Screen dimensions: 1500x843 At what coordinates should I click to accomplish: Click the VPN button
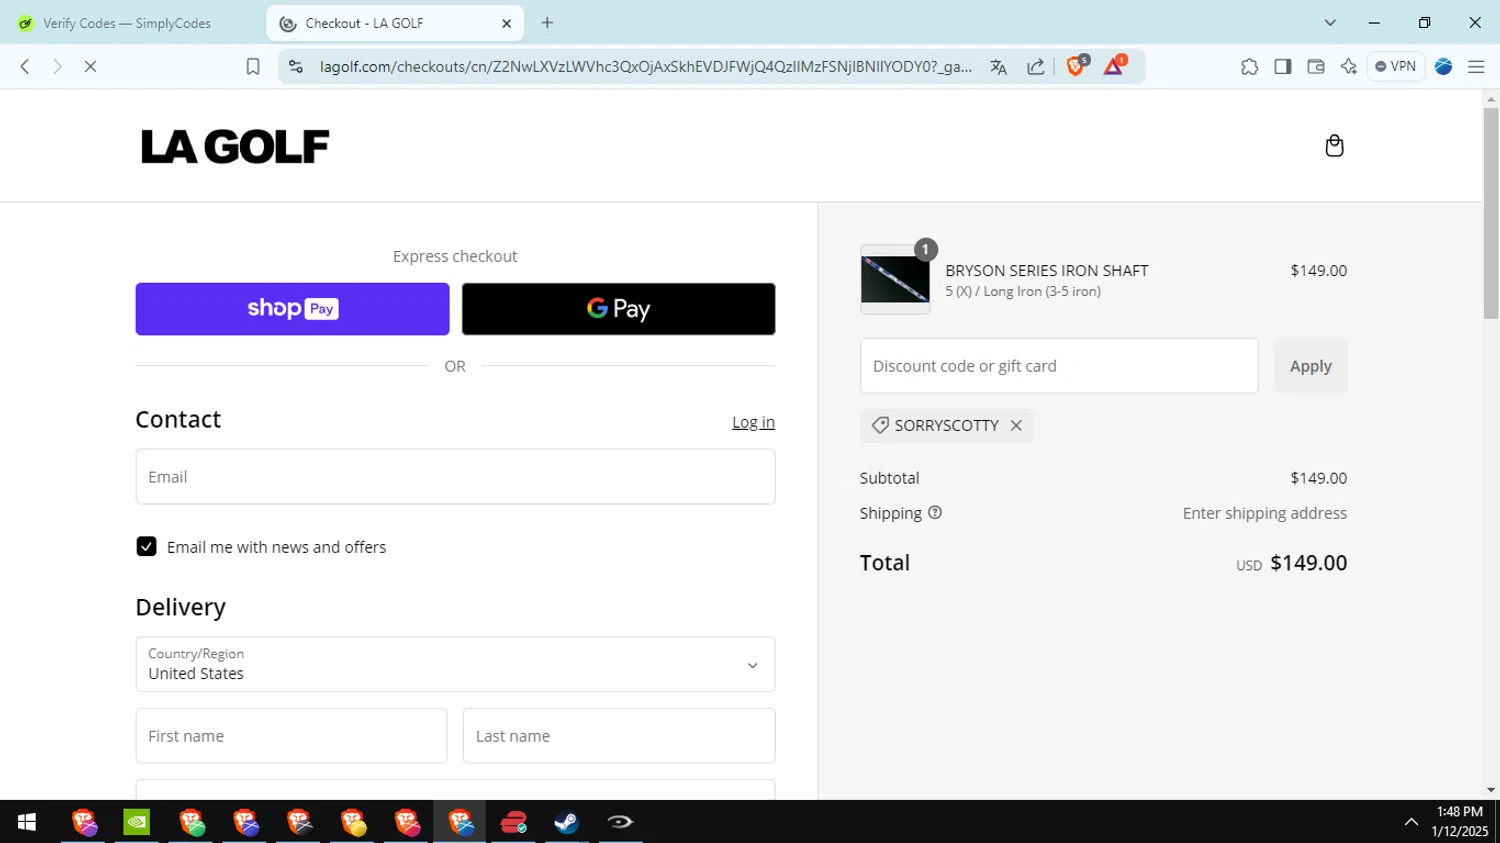(x=1396, y=66)
